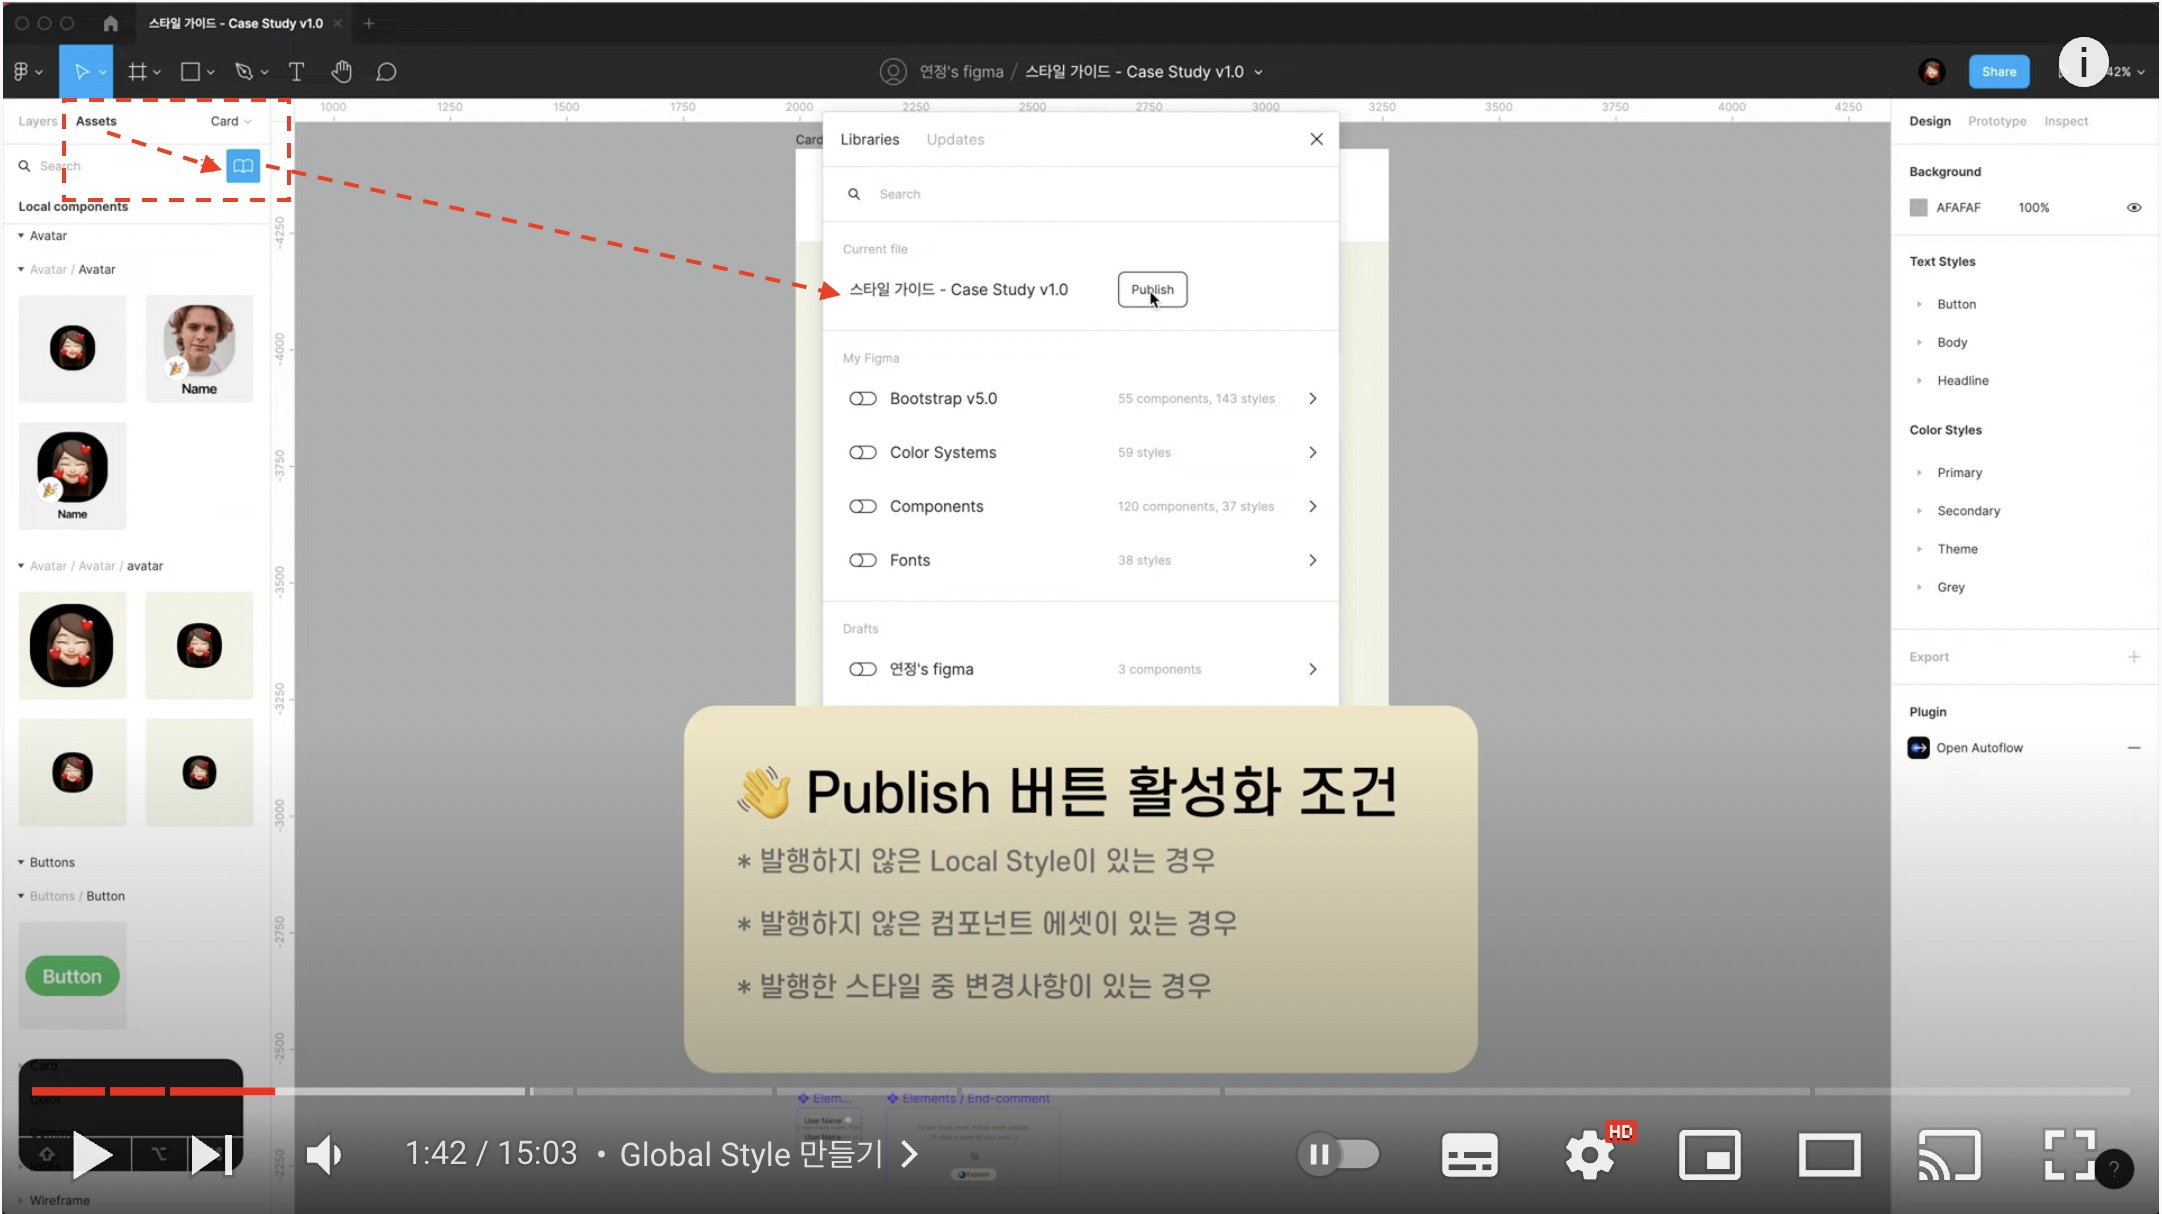
Task: Switch to the Inspect tab
Action: (x=2066, y=121)
